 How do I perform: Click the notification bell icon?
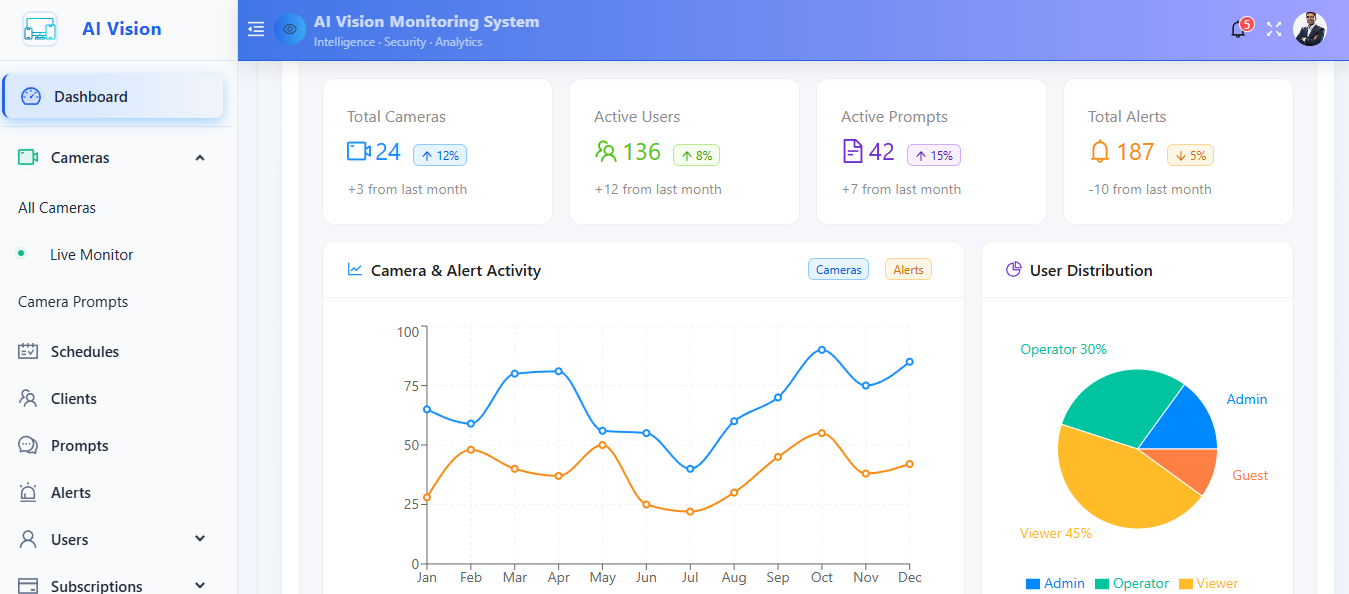pyautogui.click(x=1238, y=30)
